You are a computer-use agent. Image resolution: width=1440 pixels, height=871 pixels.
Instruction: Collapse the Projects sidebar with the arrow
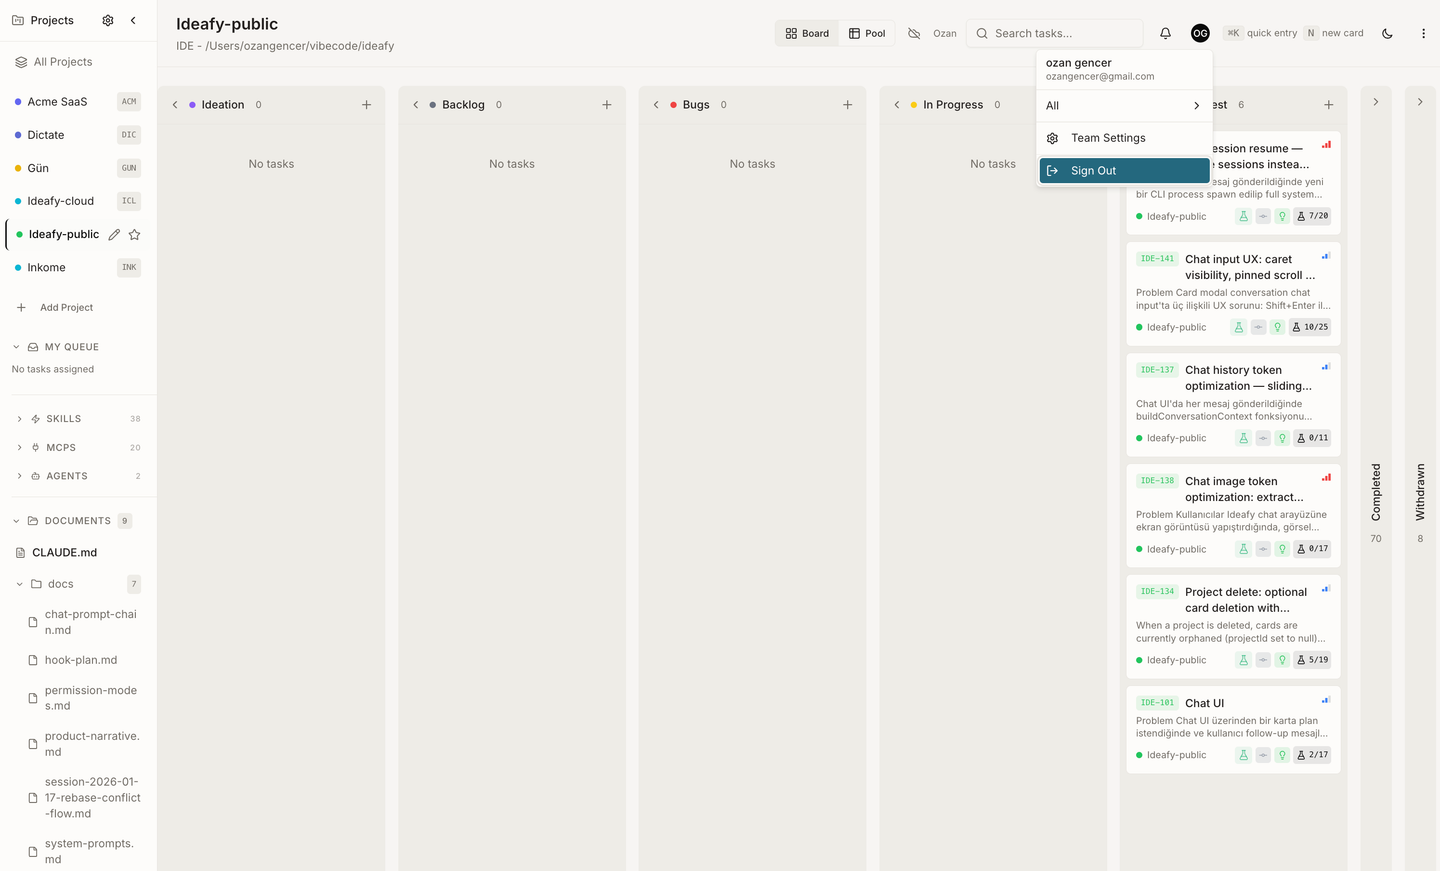[x=133, y=20]
